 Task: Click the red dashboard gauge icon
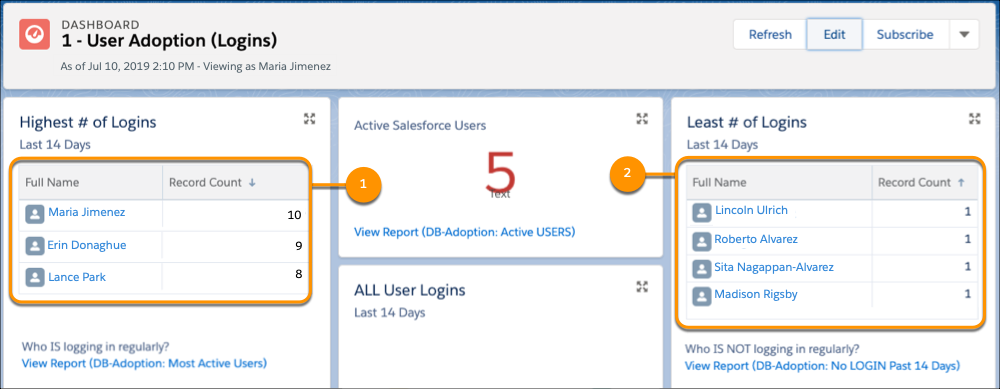pyautogui.click(x=35, y=34)
